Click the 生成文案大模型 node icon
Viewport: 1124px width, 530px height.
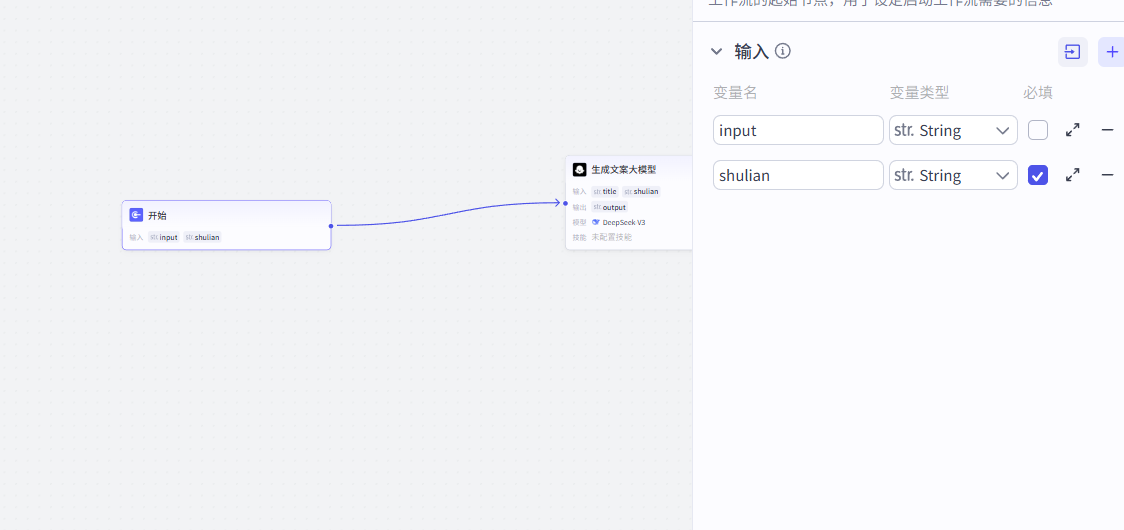coord(579,170)
